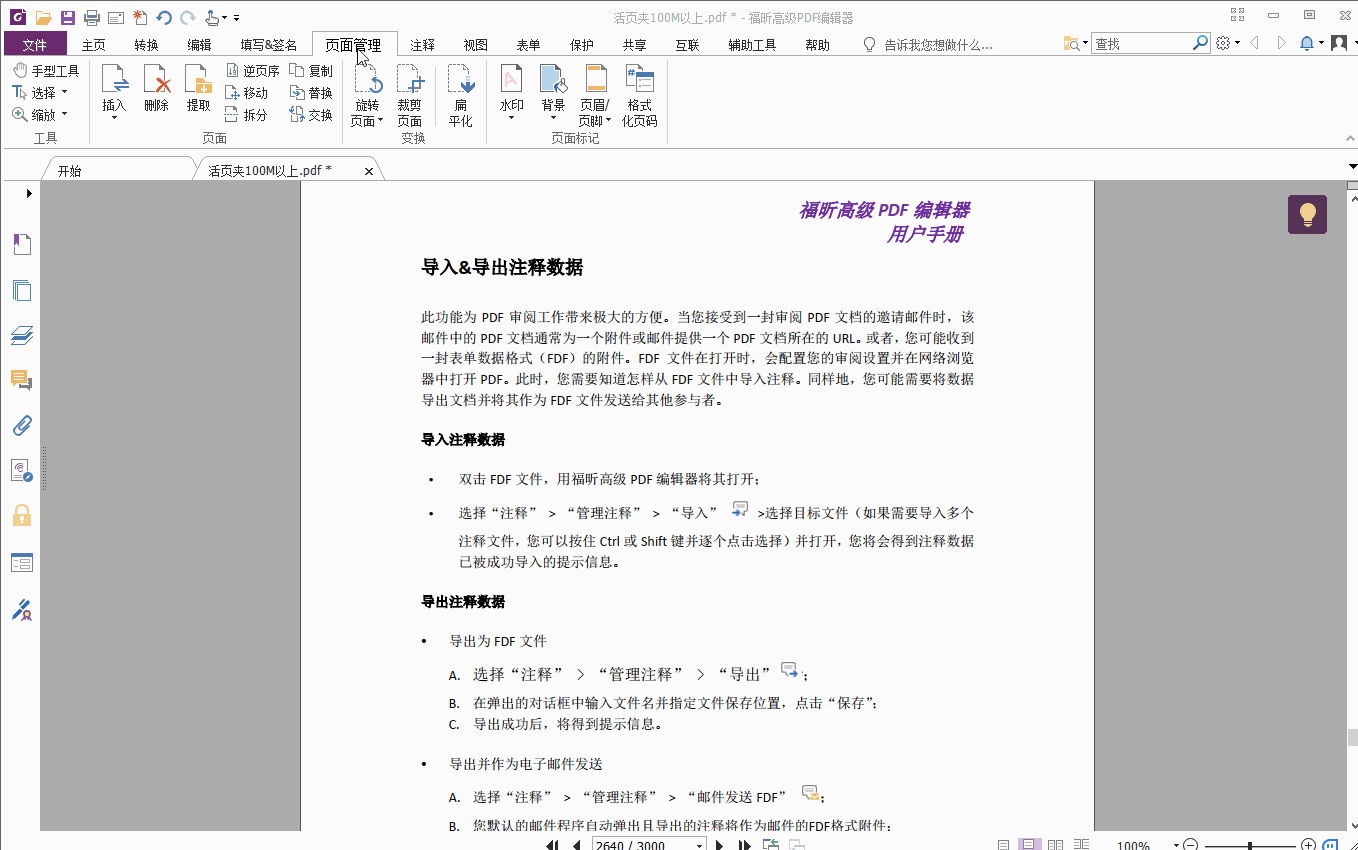This screenshot has height=850, width=1358.
Task: Select the 开始 document tab
Action: pos(68,170)
